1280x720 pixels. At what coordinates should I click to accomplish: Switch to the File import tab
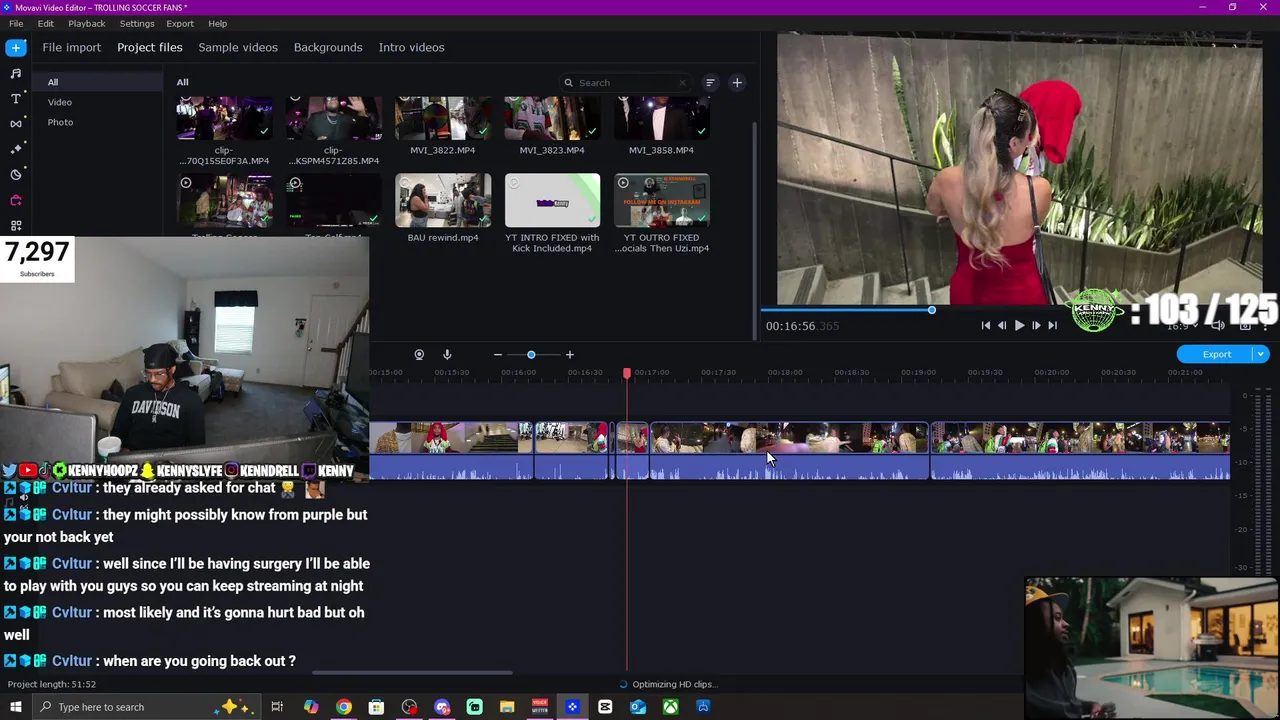tap(72, 47)
